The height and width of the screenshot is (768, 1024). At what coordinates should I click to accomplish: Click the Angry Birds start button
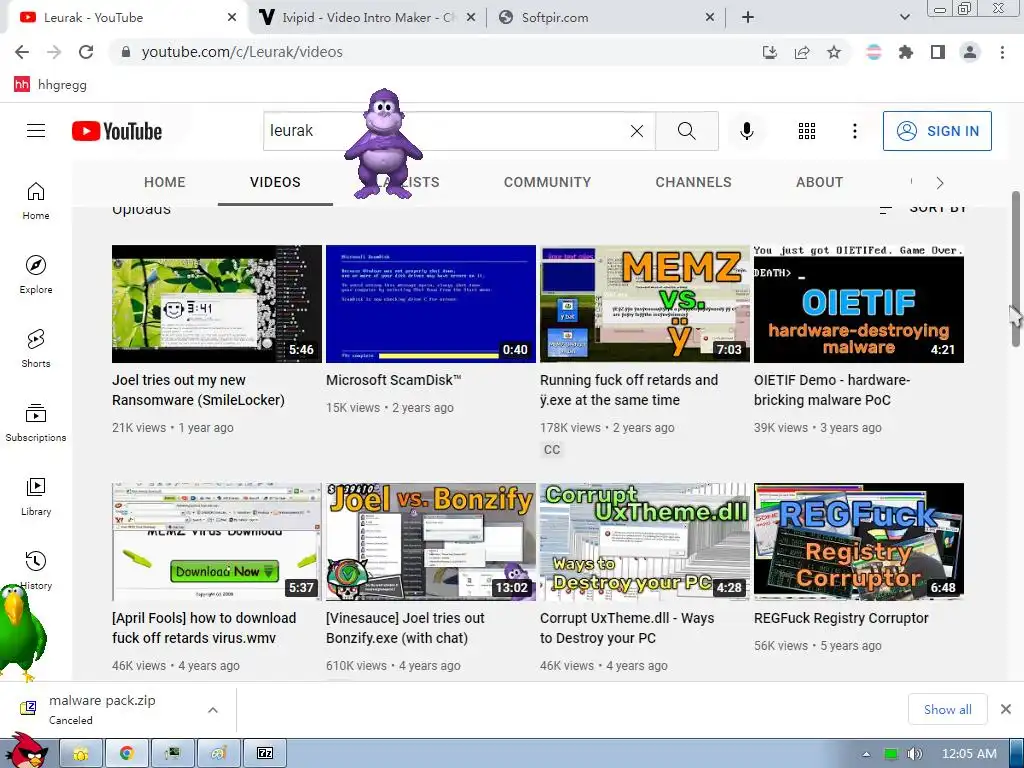[x=26, y=750]
